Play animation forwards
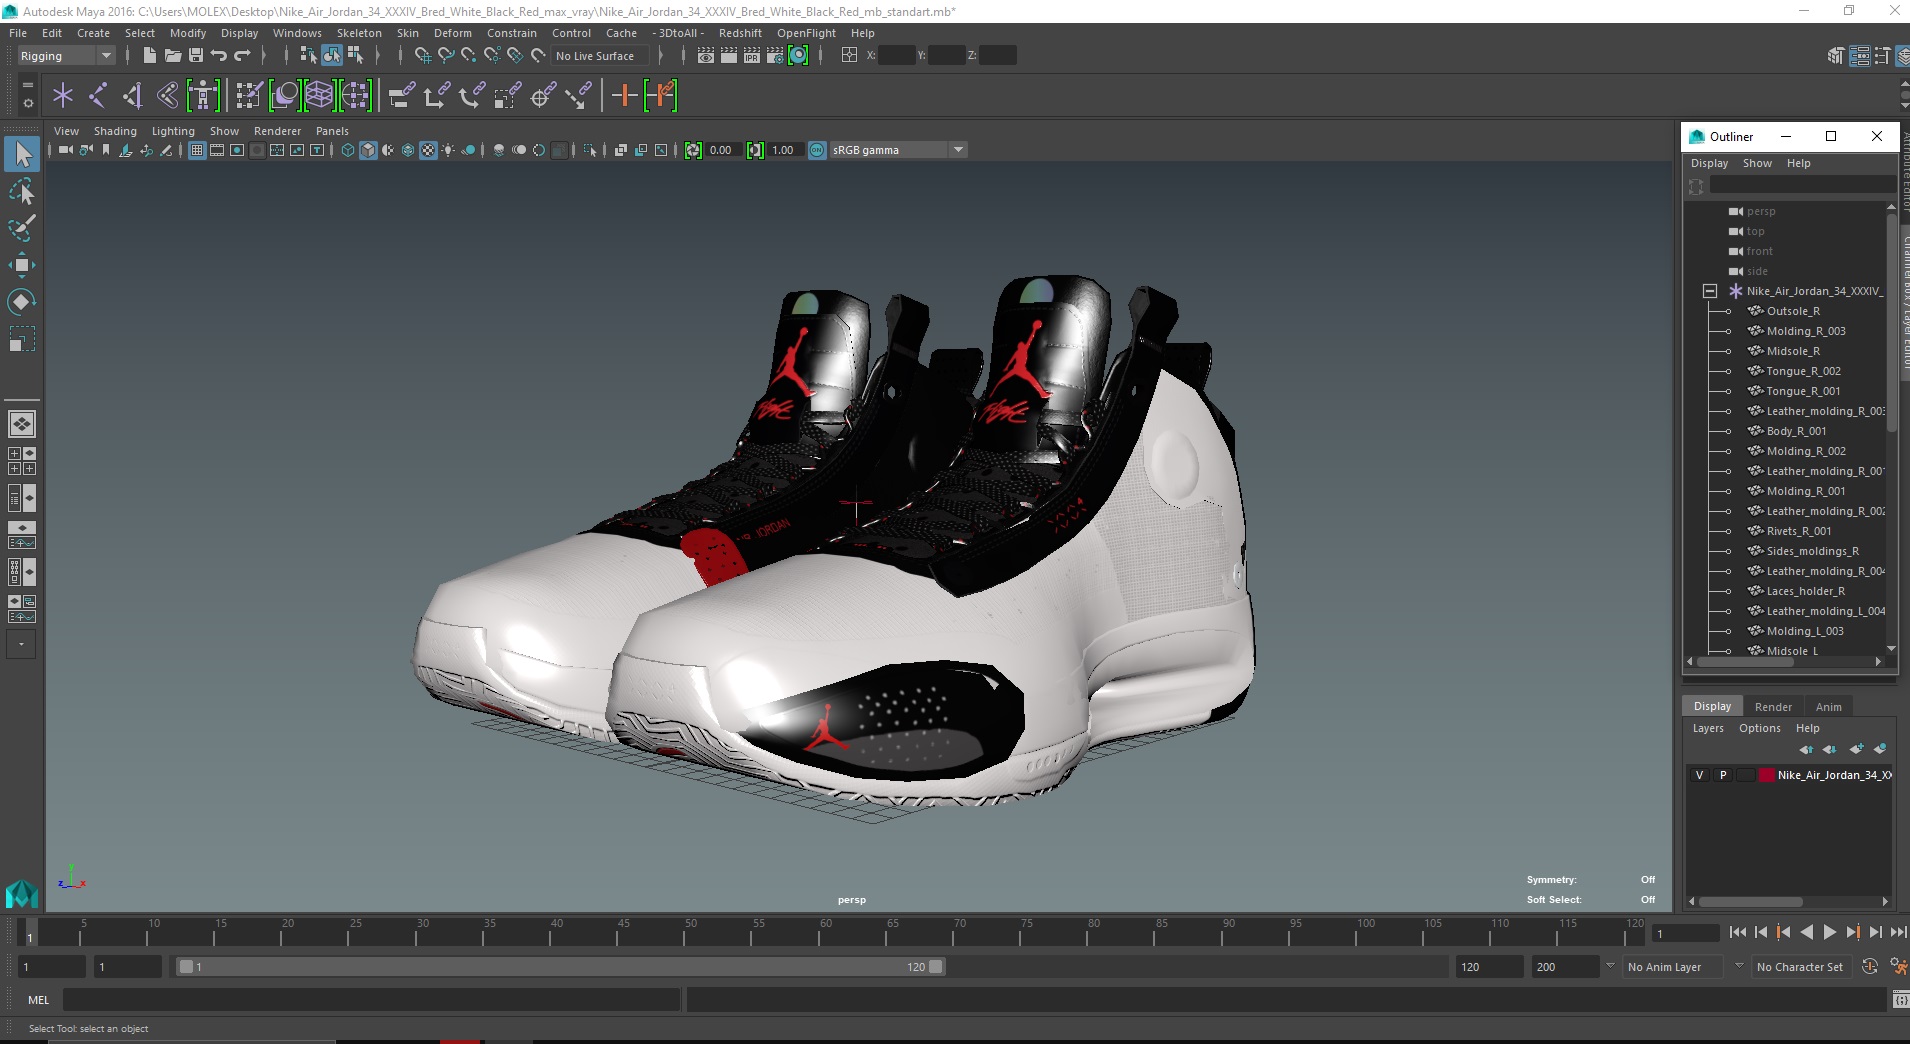This screenshot has height=1044, width=1910. pyautogui.click(x=1829, y=932)
